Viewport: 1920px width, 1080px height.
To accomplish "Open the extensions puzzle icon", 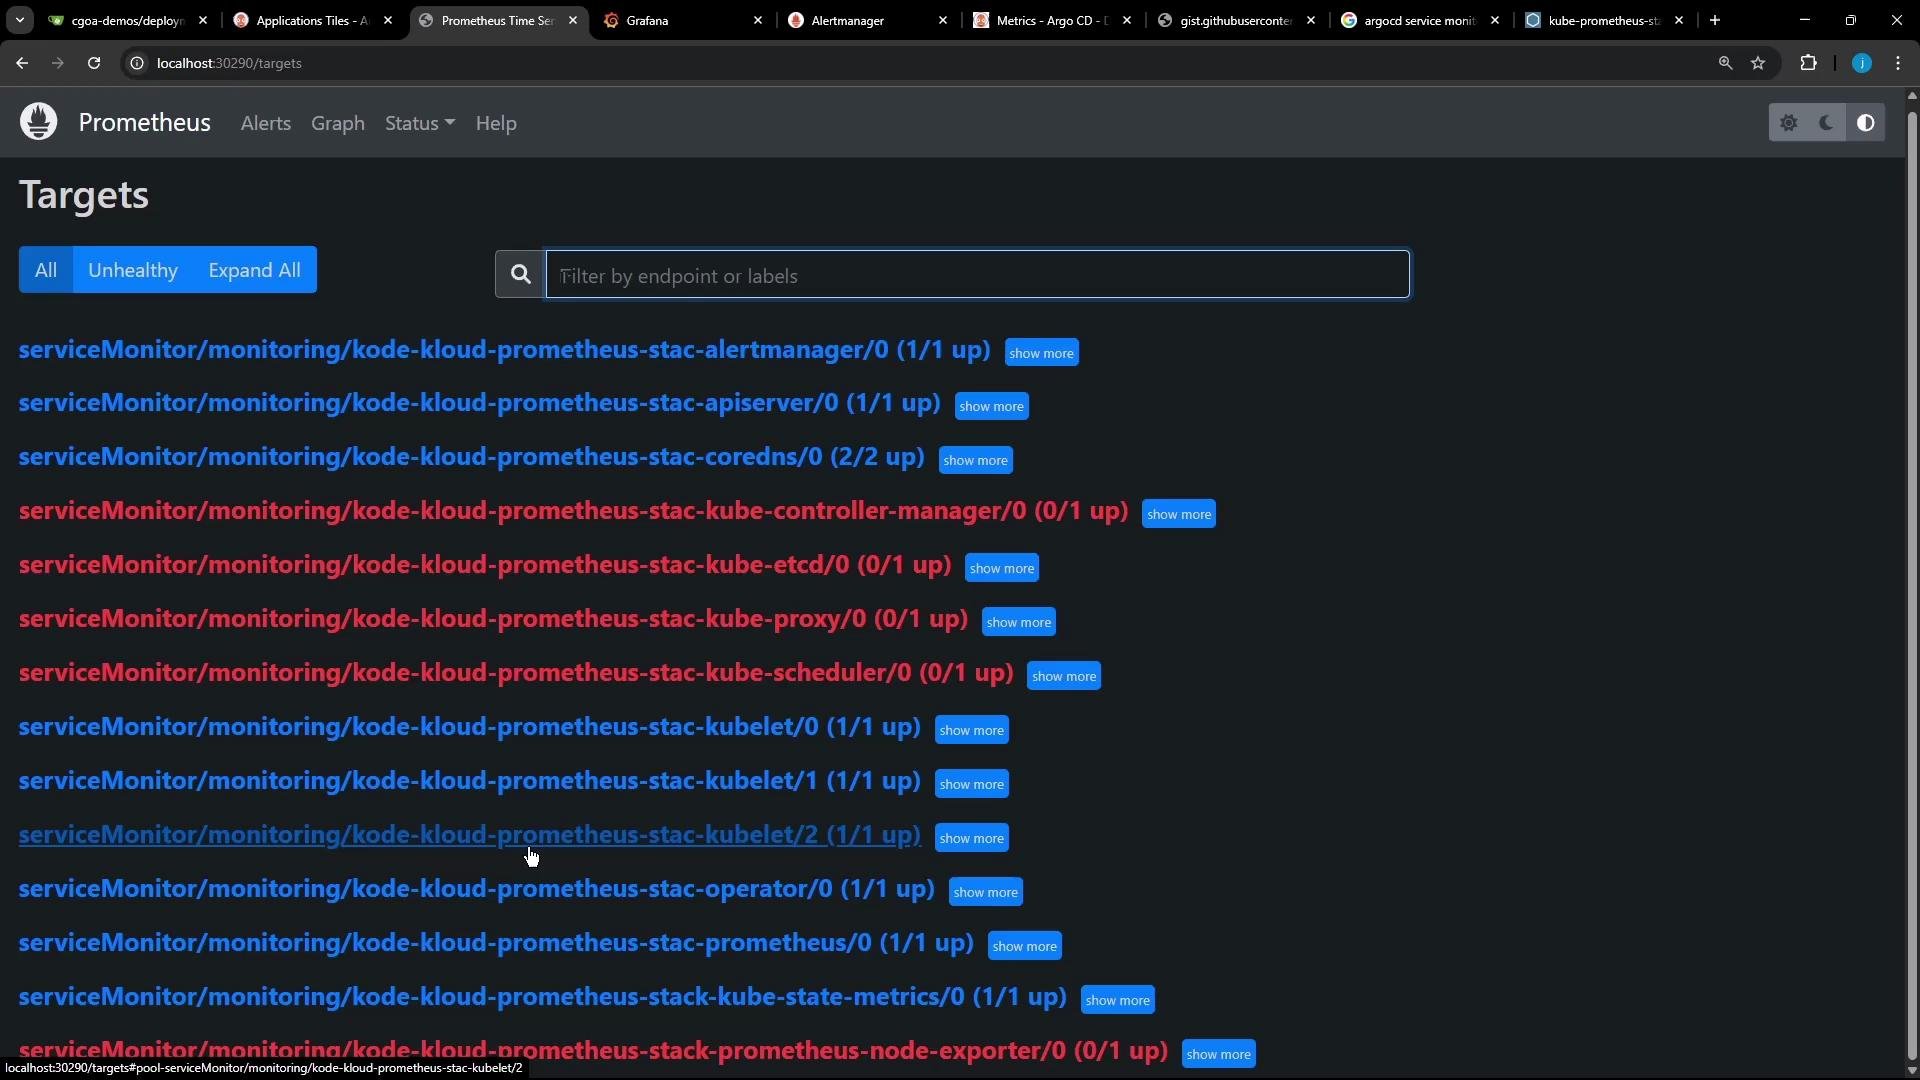I will 1808,63.
